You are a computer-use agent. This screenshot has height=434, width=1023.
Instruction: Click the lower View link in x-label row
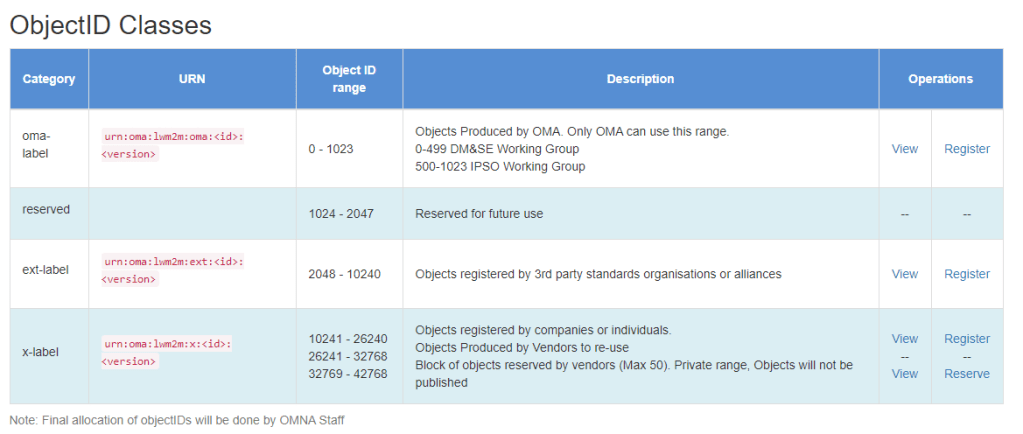pos(904,374)
